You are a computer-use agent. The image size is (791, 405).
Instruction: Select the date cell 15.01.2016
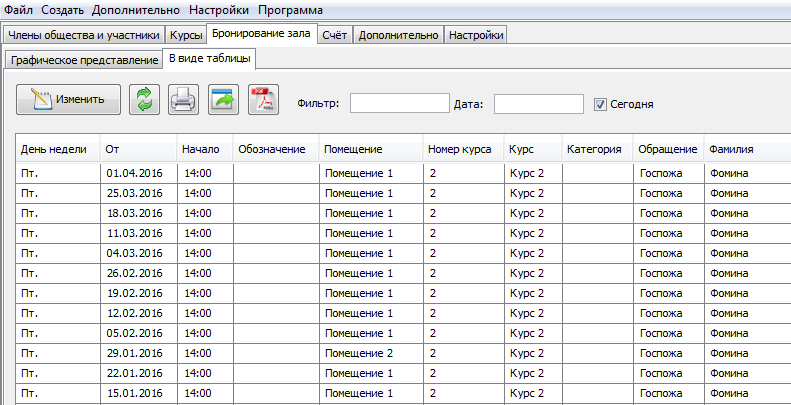coord(139,393)
